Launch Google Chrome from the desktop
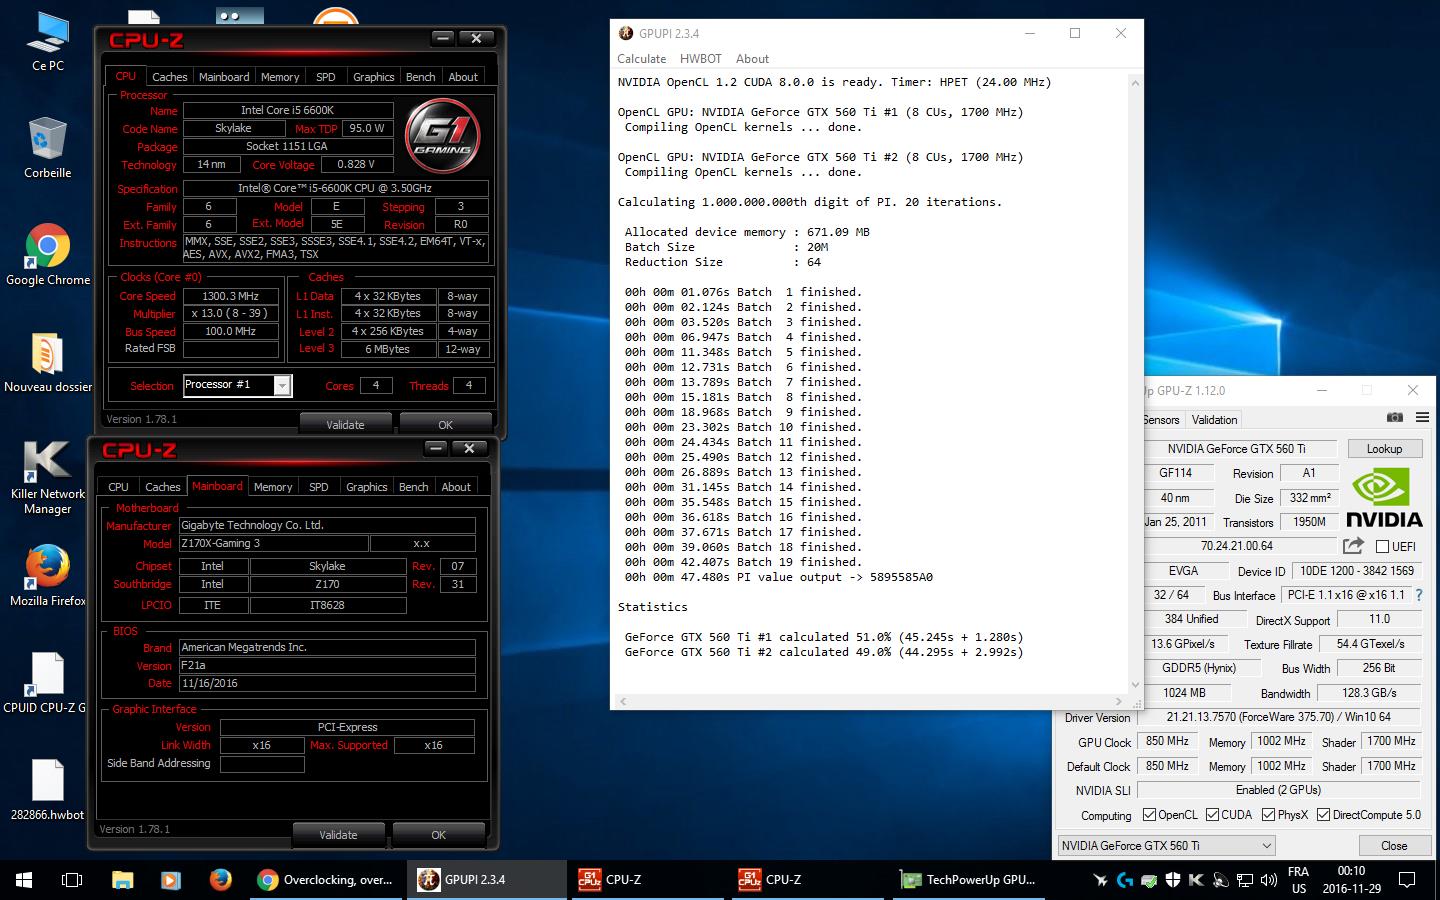This screenshot has height=900, width=1440. (47, 256)
